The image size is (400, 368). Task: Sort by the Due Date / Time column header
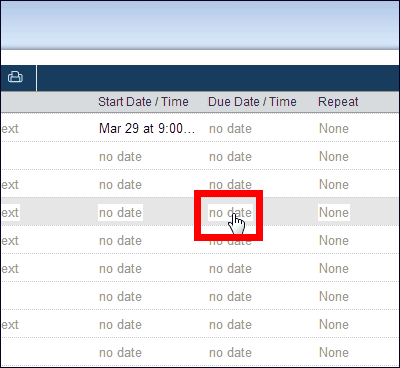[x=252, y=102]
